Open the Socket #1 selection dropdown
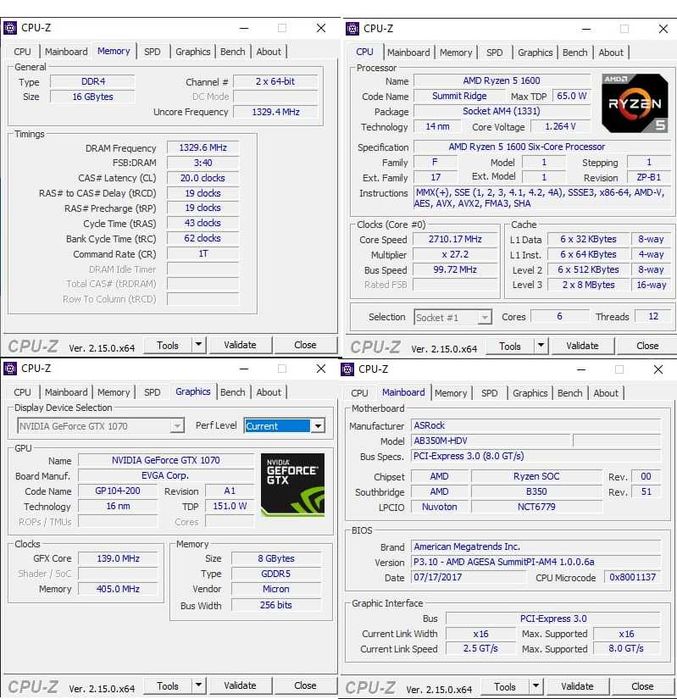 pyautogui.click(x=484, y=317)
